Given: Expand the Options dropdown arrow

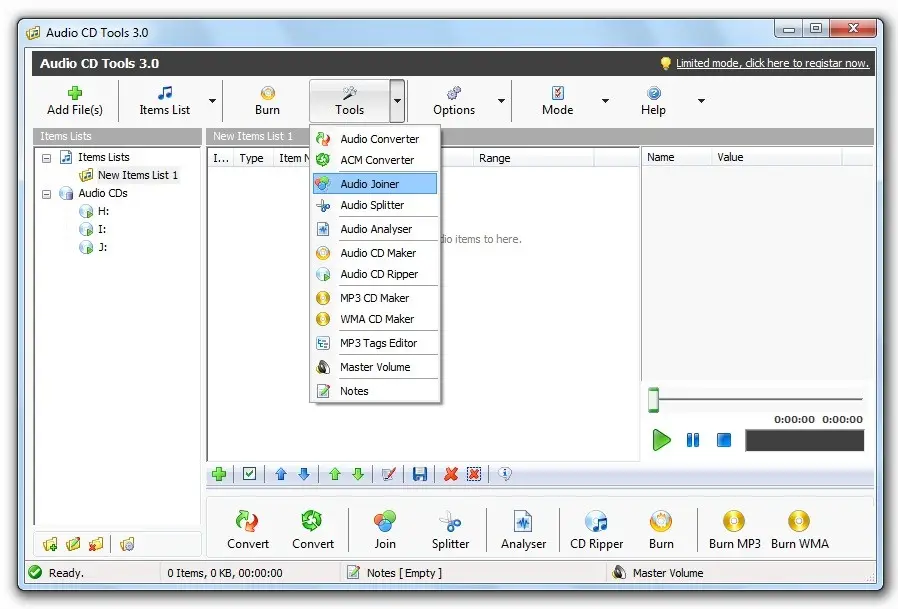Looking at the screenshot, I should click(502, 101).
